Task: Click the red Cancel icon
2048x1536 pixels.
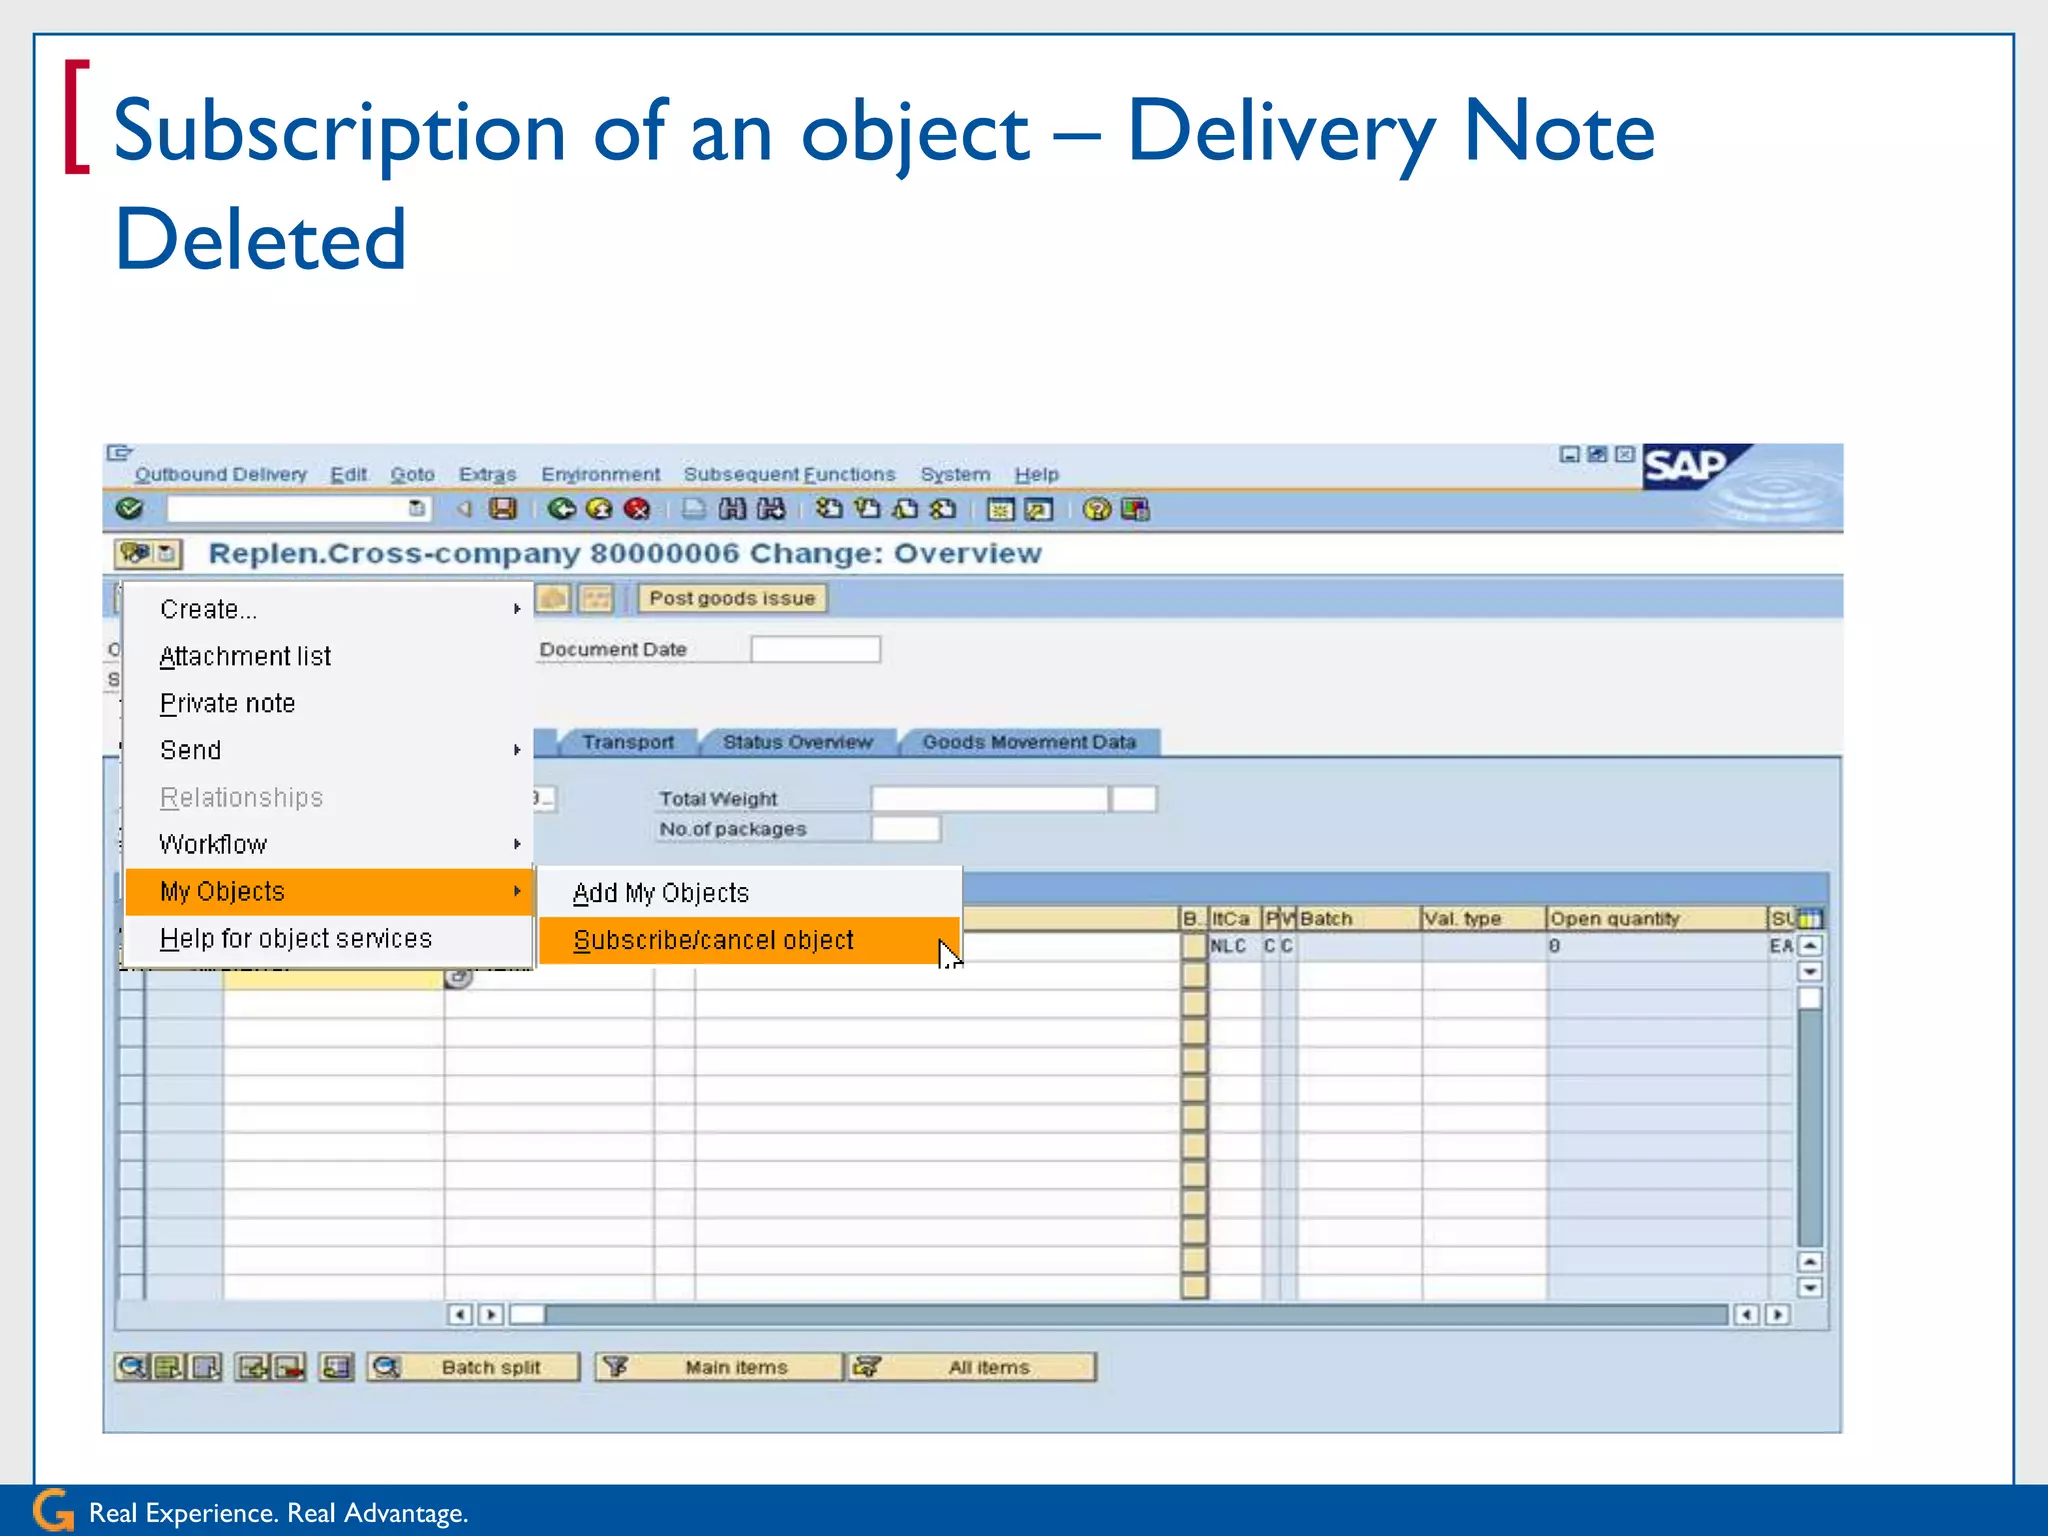Action: 636,509
